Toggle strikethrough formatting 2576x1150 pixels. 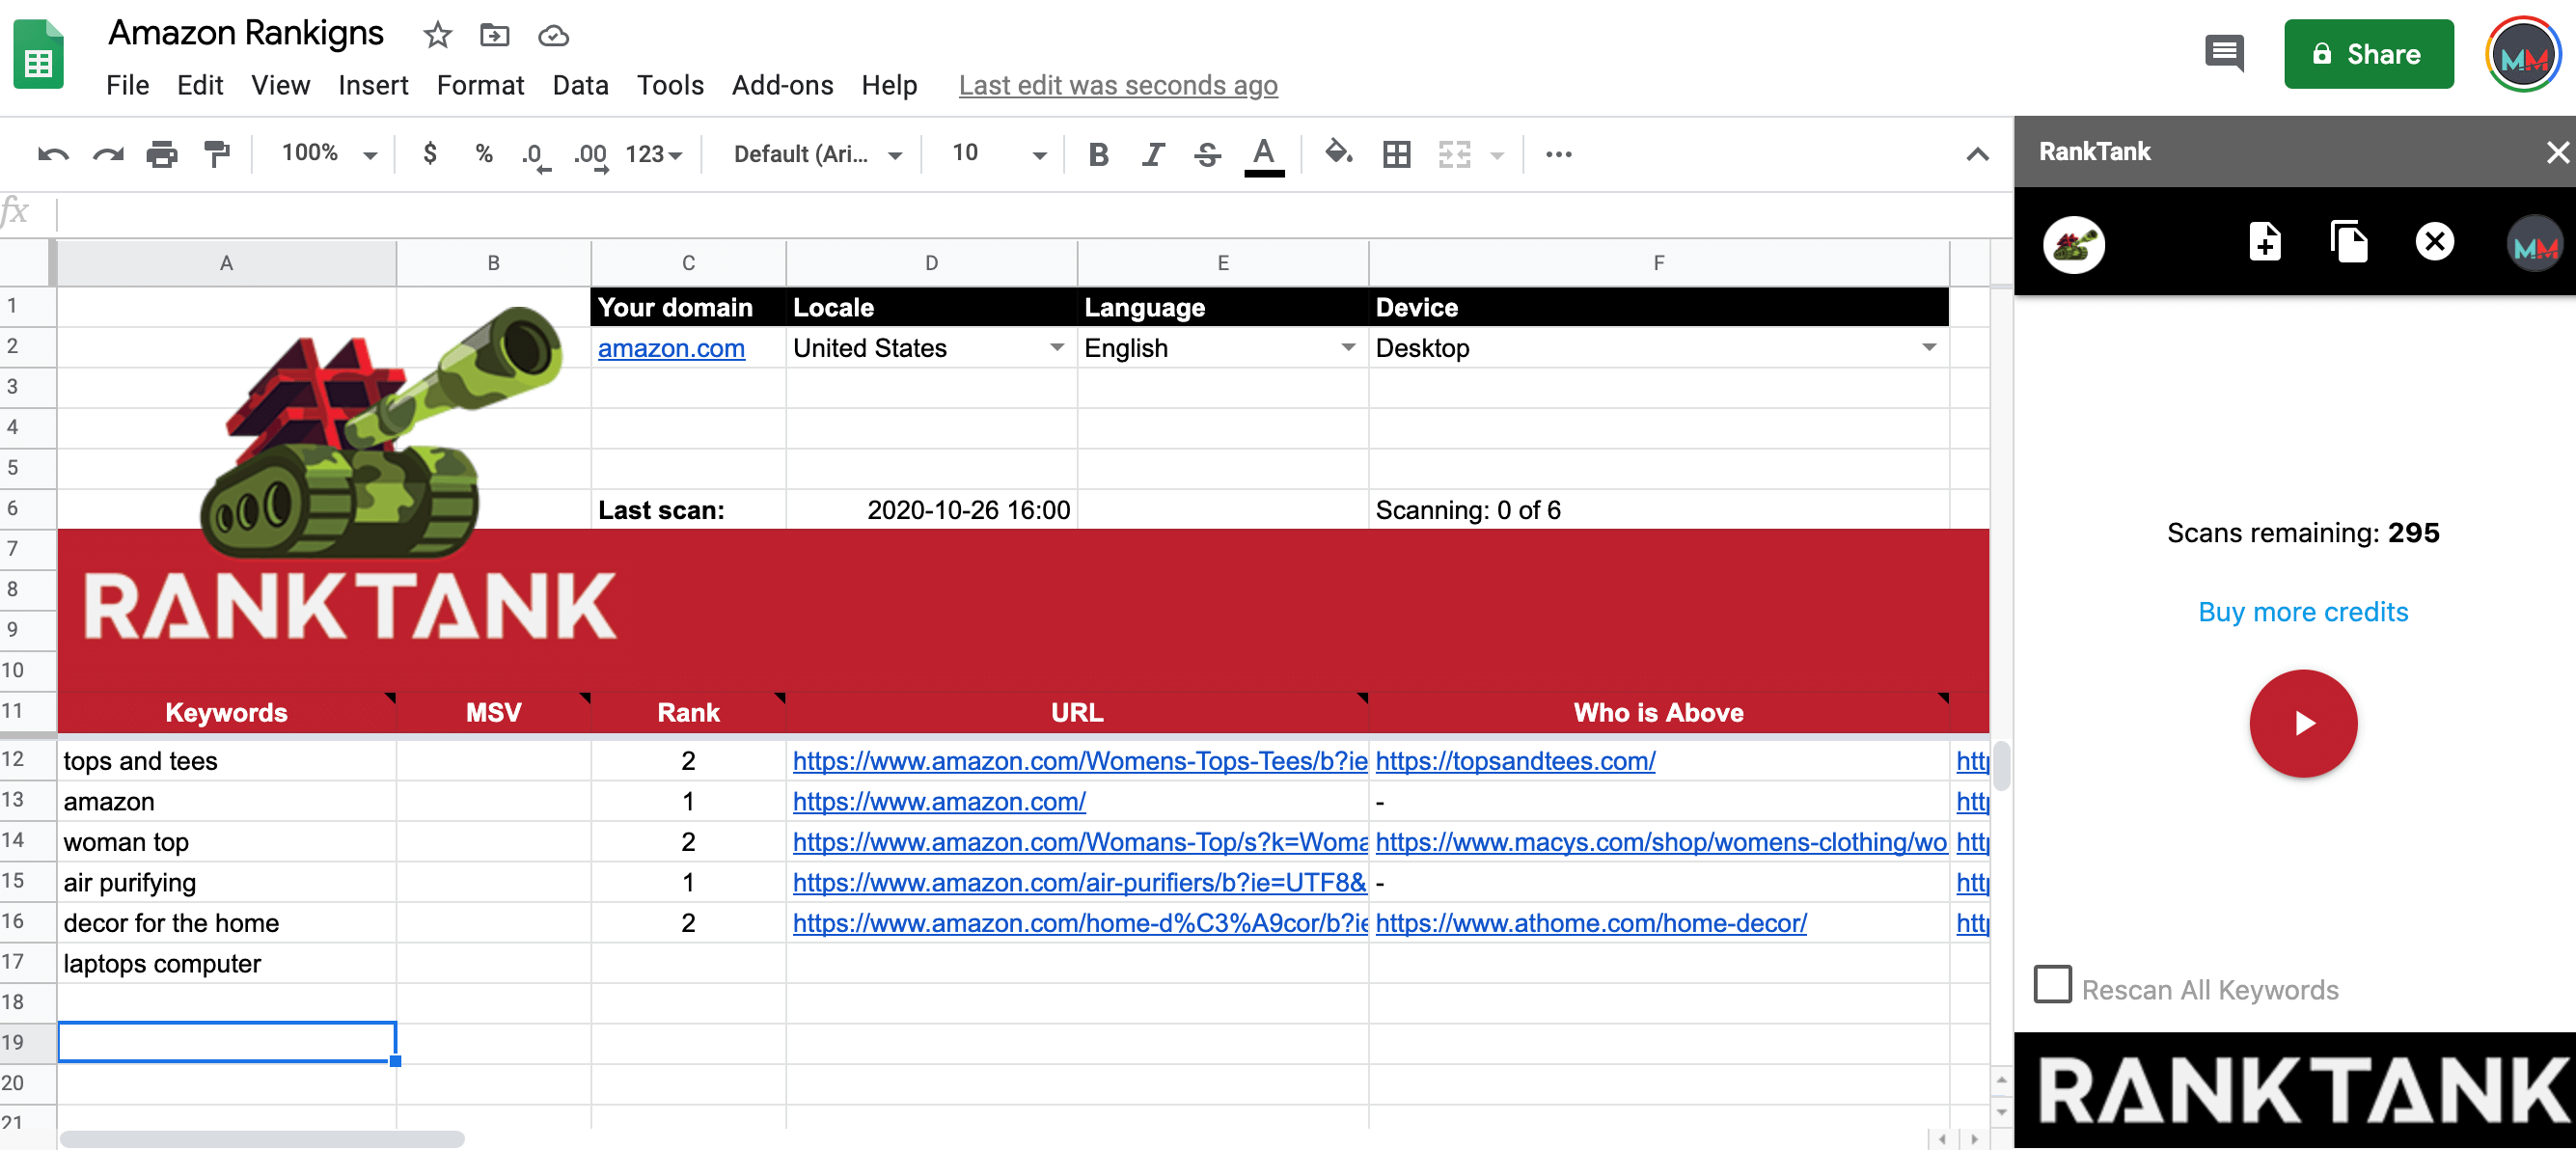click(1207, 154)
